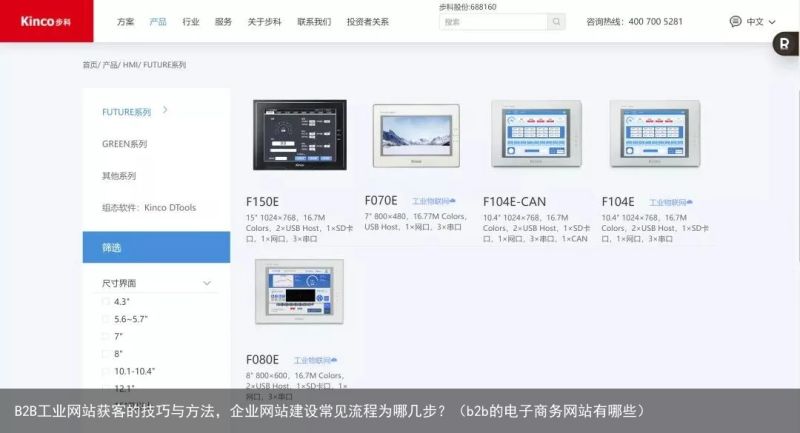The width and height of the screenshot is (800, 433).
Task: Open the F104E-CAN product image
Action: click(x=536, y=134)
